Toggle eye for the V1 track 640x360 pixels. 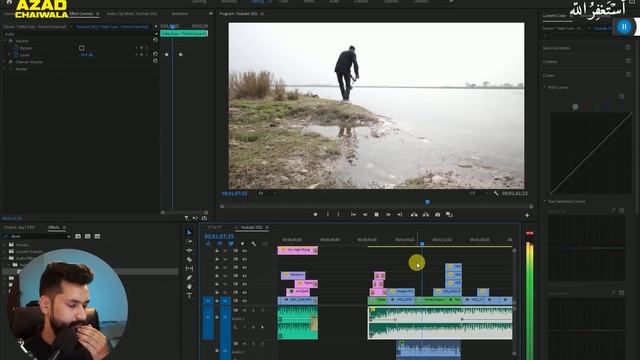(x=244, y=301)
